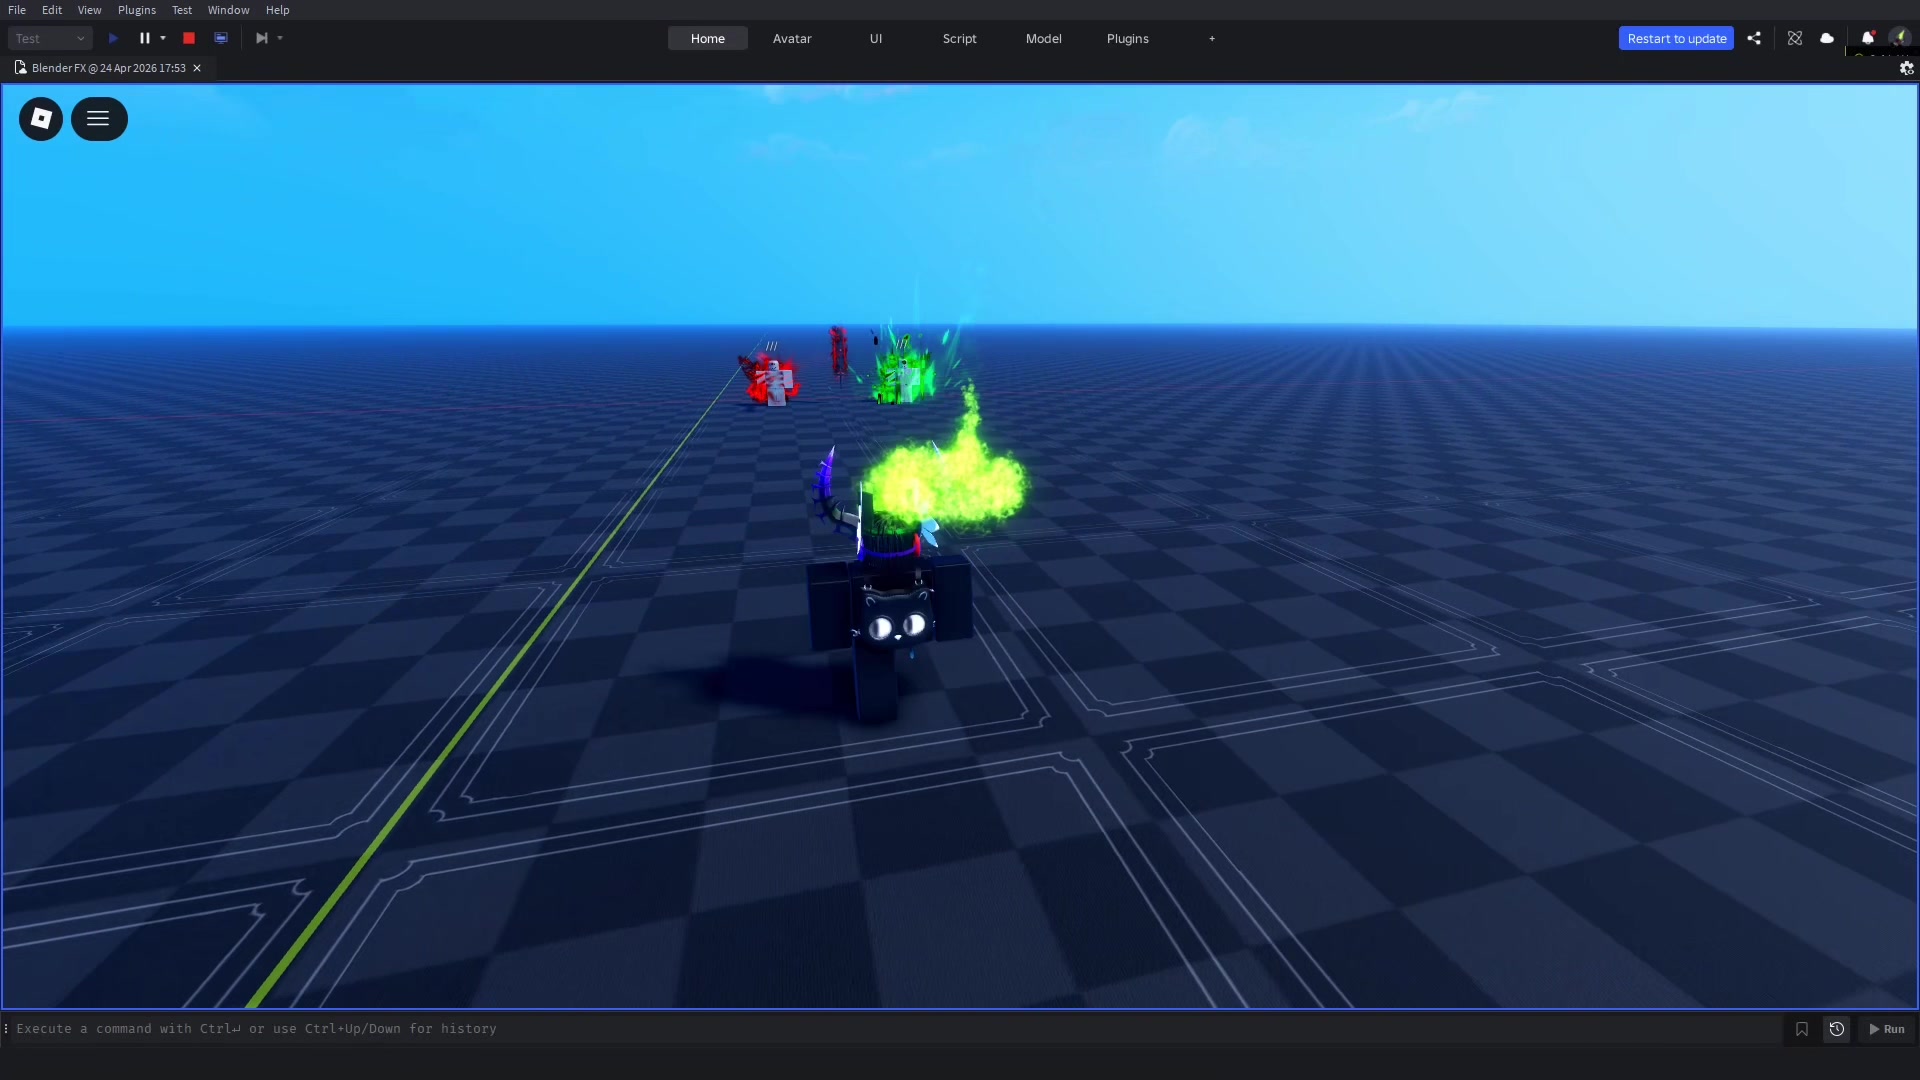Click the command bar input field
The width and height of the screenshot is (1920, 1080).
(x=895, y=1028)
